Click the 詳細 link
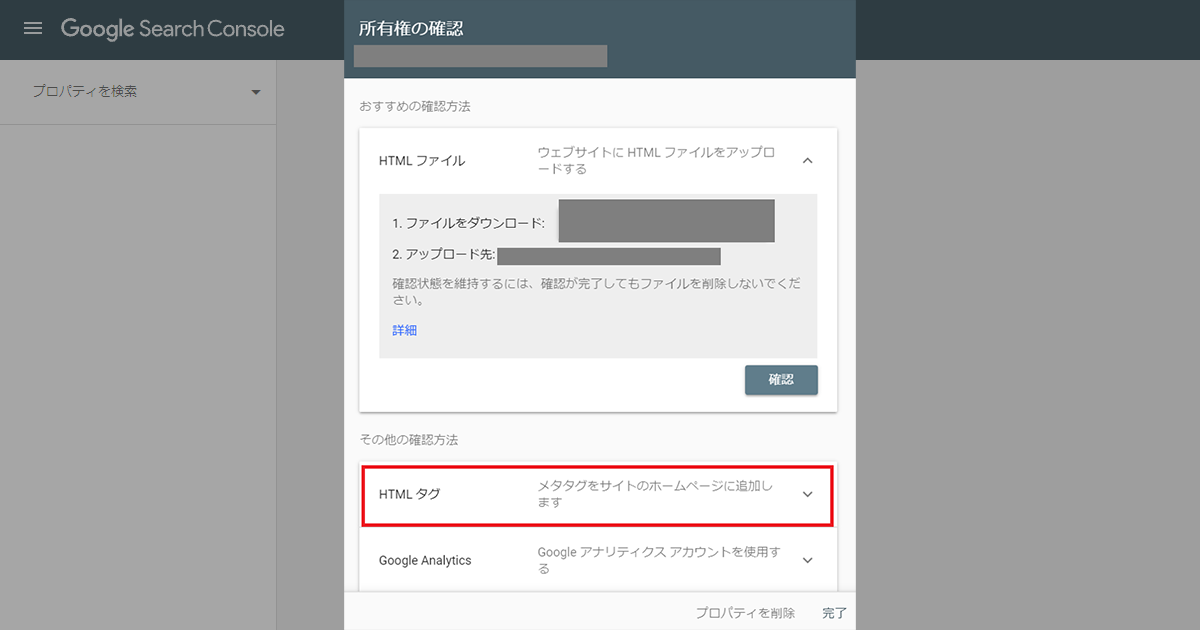 pos(405,330)
